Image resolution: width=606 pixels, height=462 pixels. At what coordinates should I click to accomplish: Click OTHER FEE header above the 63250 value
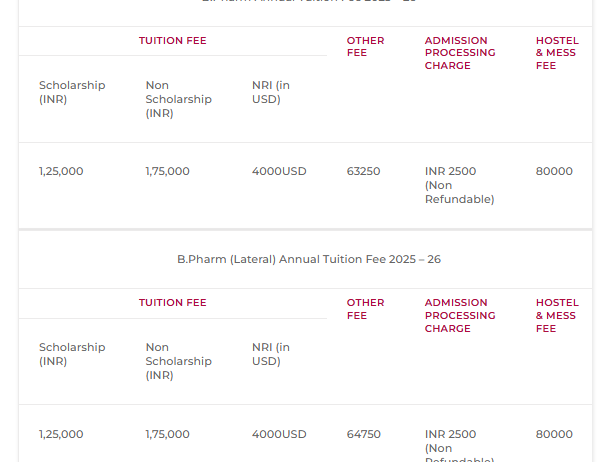tap(365, 47)
